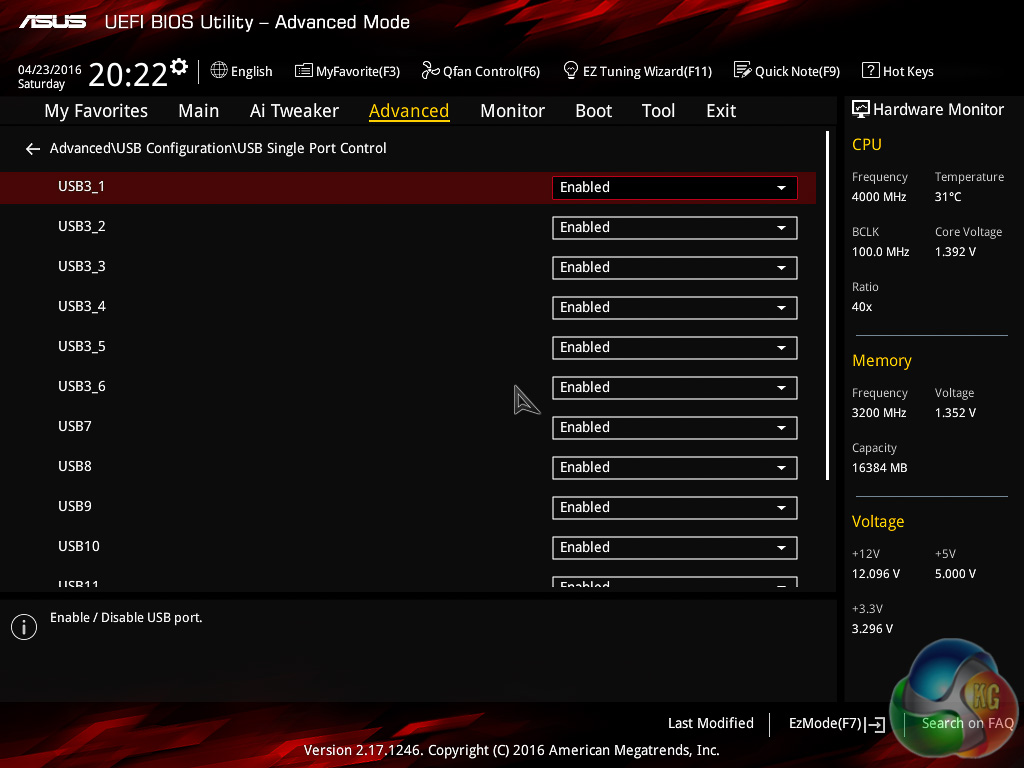Select the USB8 row label
Image resolution: width=1024 pixels, height=768 pixels.
coord(75,466)
